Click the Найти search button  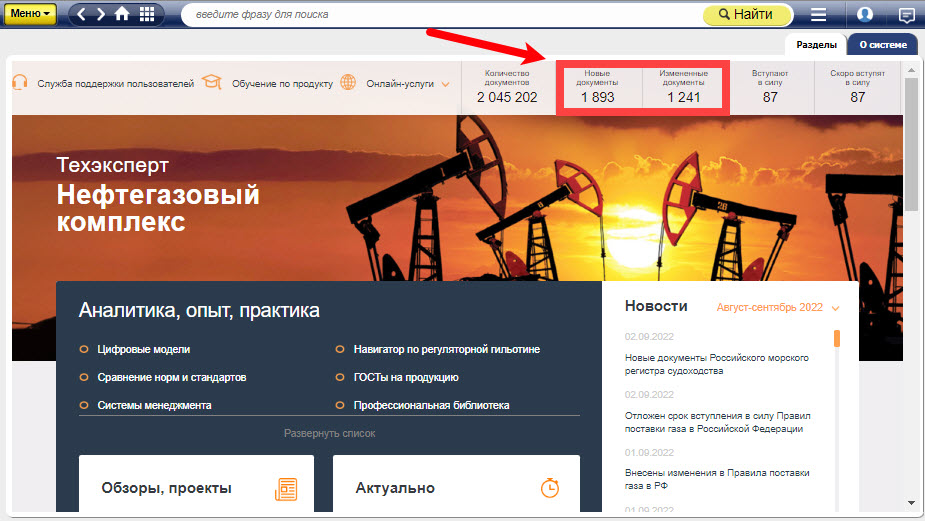(747, 14)
